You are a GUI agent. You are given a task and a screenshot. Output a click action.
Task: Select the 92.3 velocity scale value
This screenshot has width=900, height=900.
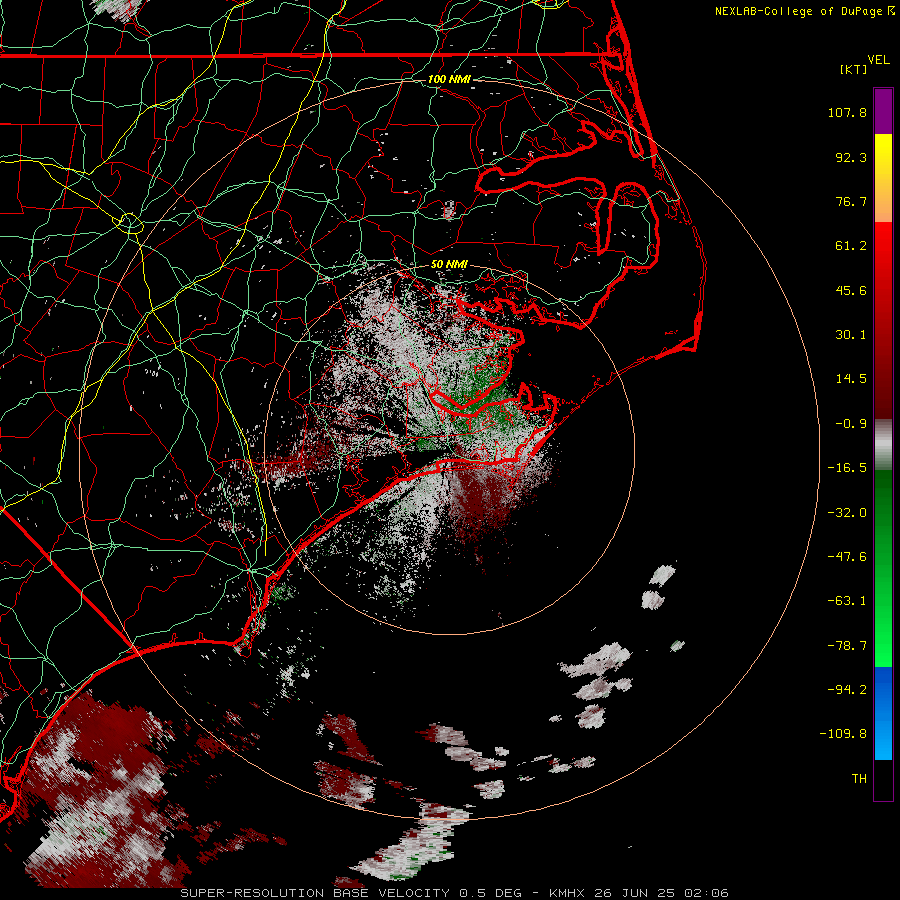pos(851,157)
